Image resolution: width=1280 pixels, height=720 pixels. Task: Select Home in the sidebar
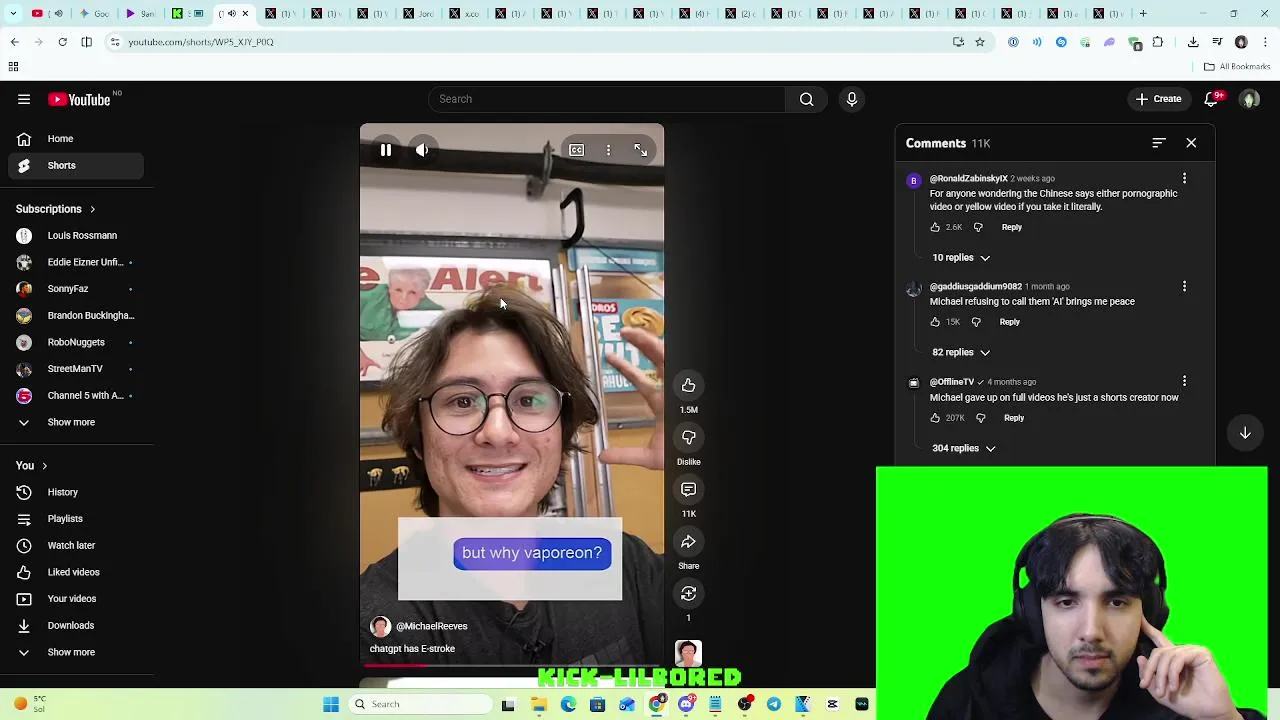[x=76, y=139]
